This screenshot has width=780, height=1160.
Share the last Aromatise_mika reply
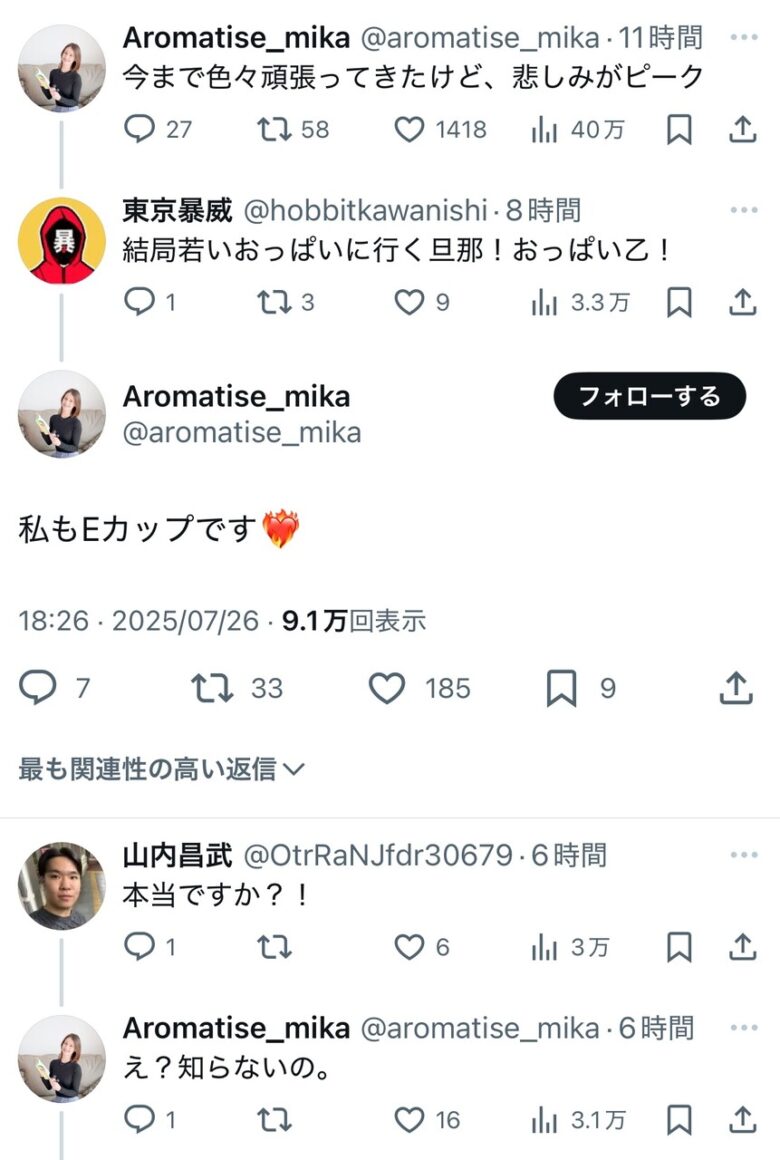(x=742, y=1120)
